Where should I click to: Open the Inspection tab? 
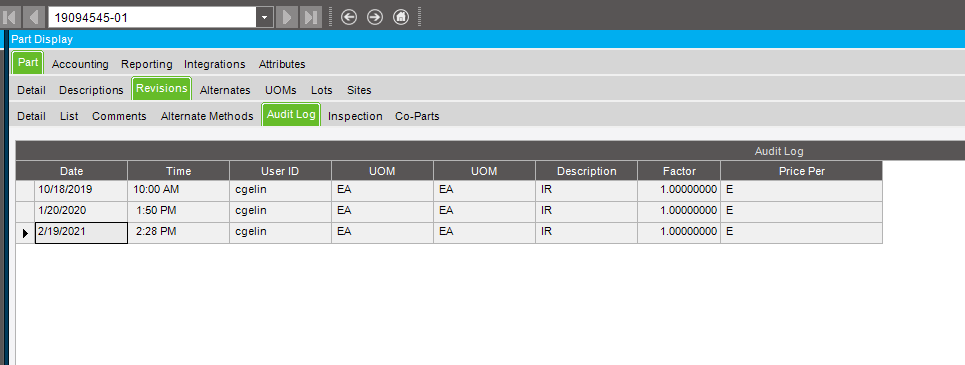coord(355,116)
